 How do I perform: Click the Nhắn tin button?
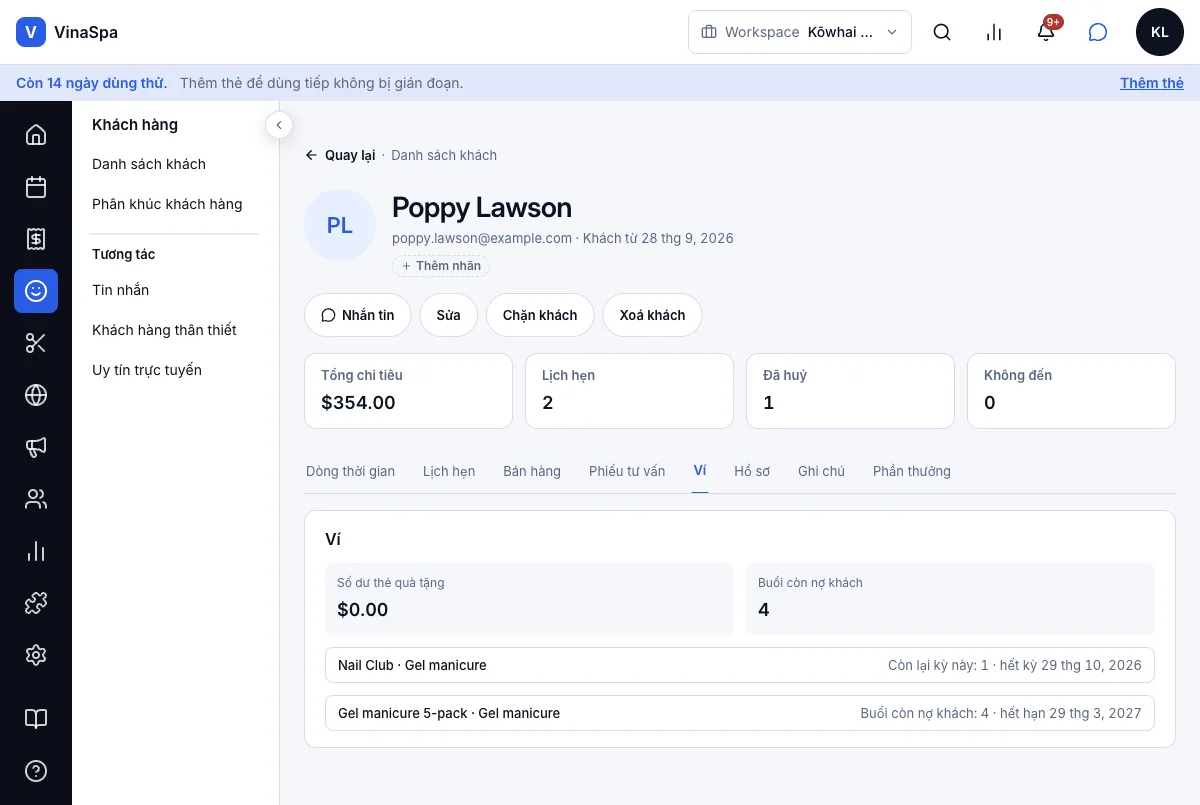tap(358, 315)
